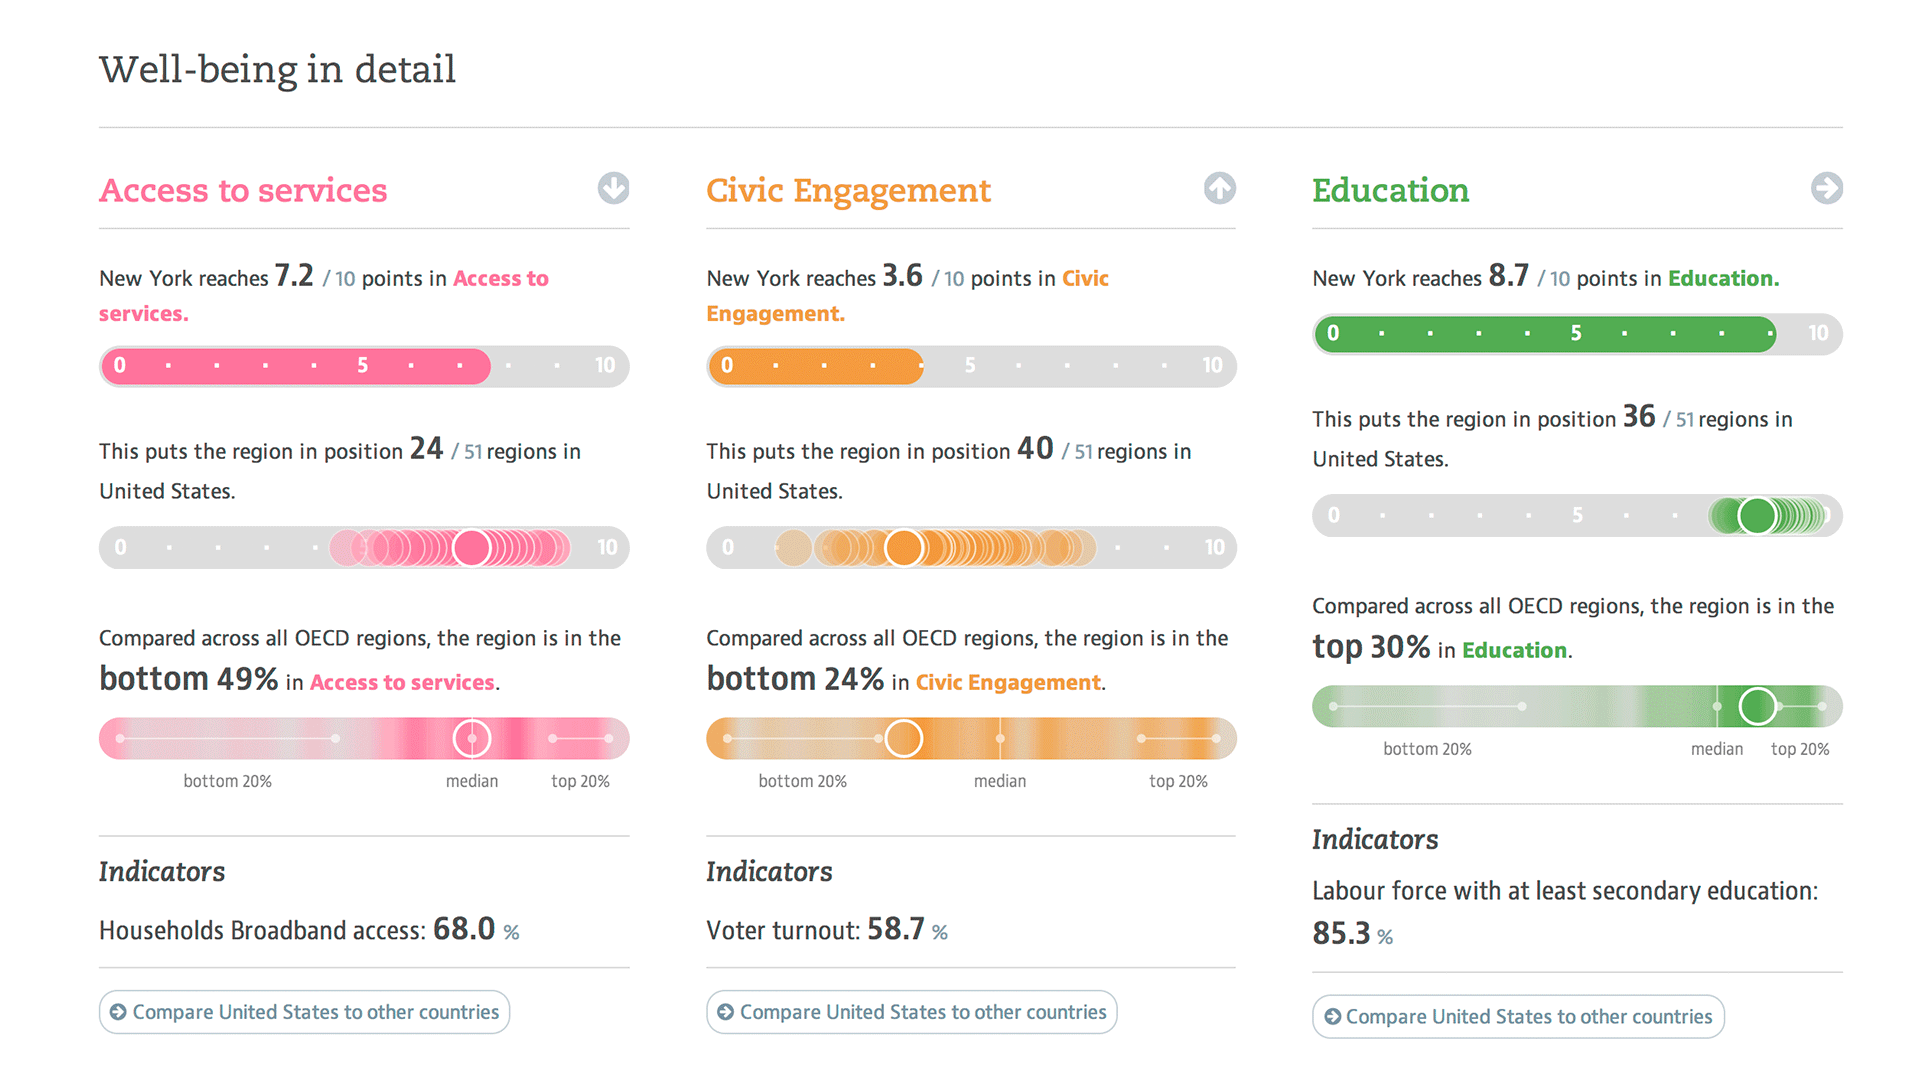Select New York's highlighted orange circle in the regions ranking

[x=904, y=547]
